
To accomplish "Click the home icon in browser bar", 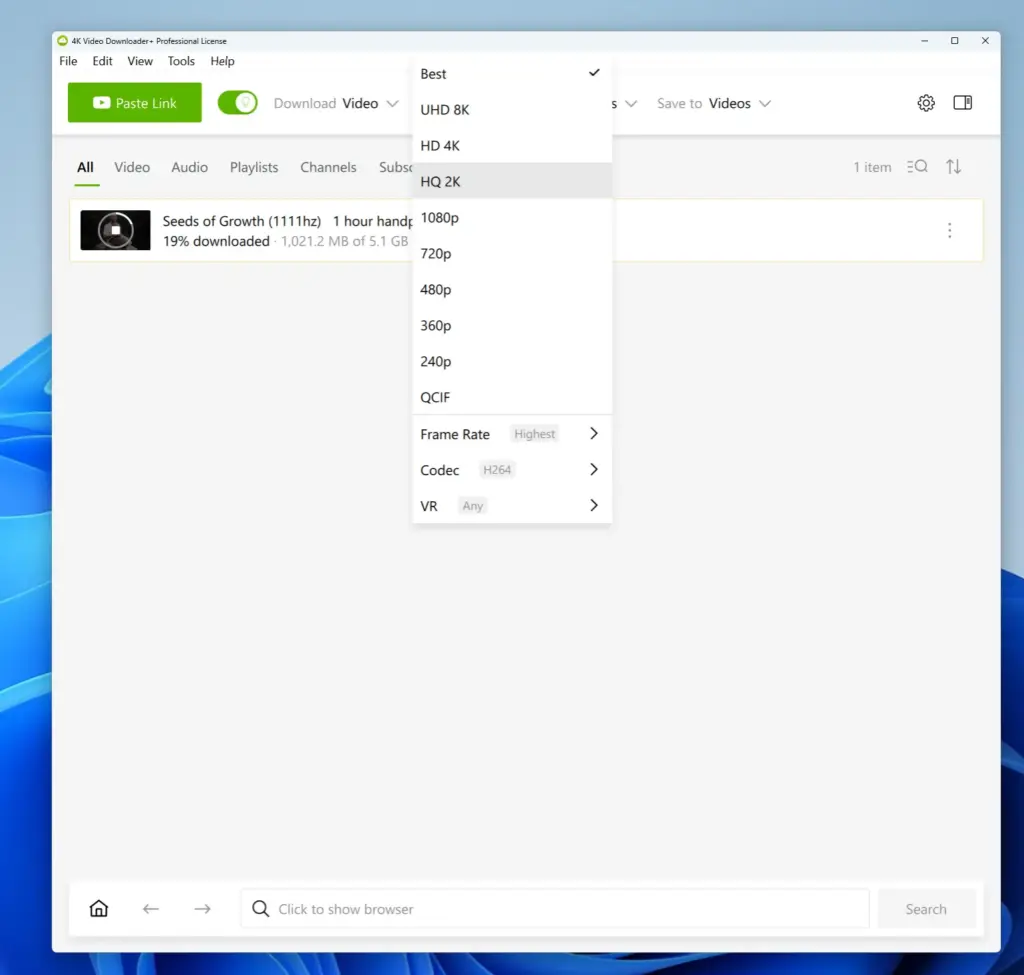I will [x=99, y=908].
